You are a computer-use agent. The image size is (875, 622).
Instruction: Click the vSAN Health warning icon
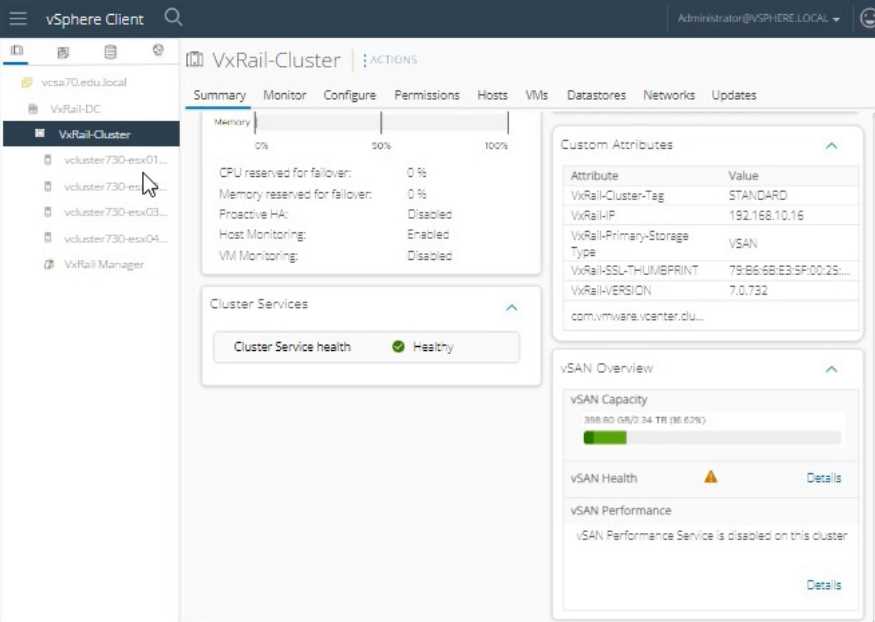710,478
